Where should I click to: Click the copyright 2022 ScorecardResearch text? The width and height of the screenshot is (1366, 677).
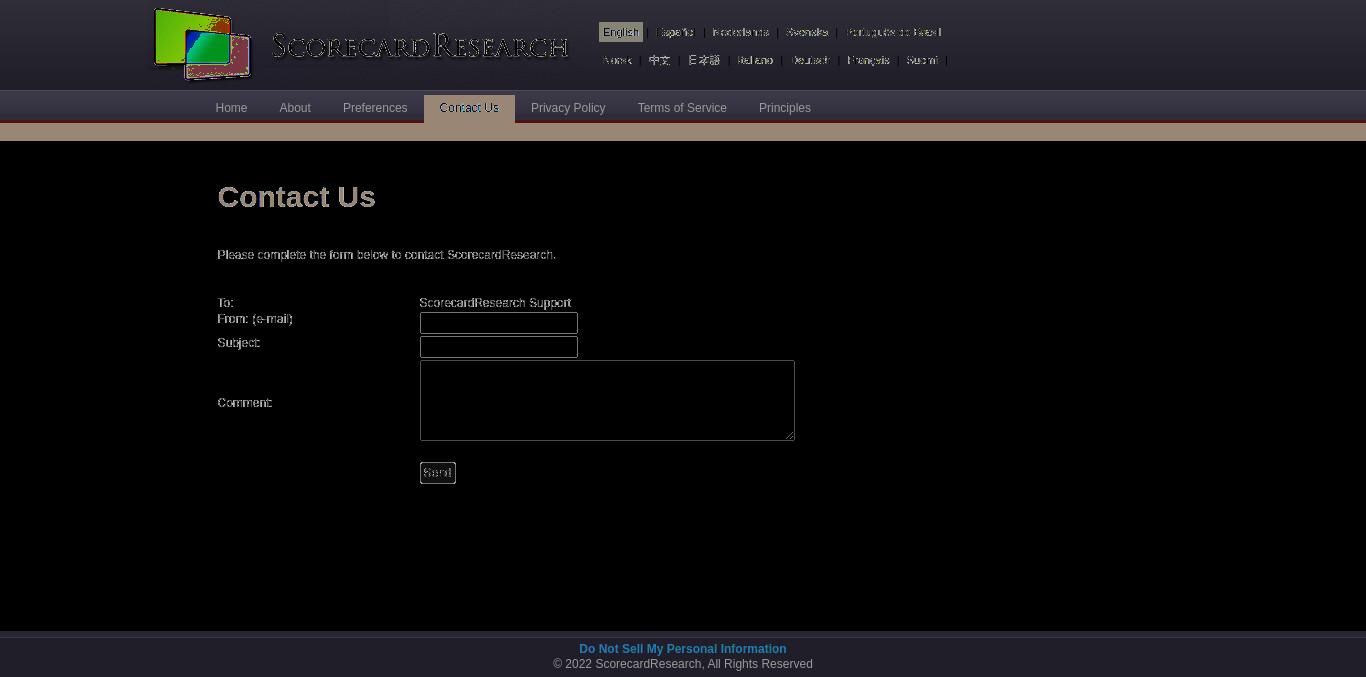point(683,664)
